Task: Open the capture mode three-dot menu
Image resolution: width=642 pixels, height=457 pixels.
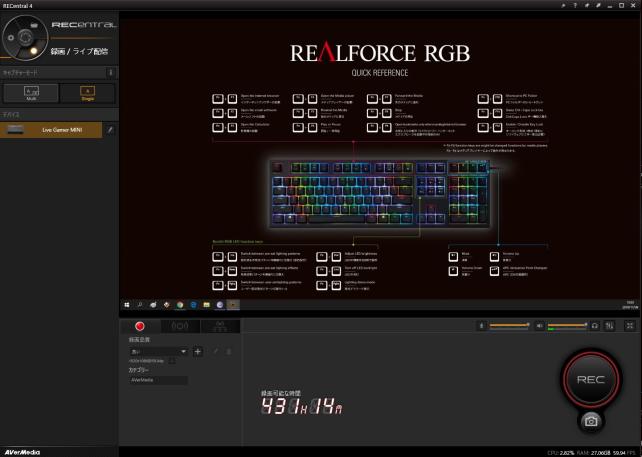Action: [x=111, y=72]
